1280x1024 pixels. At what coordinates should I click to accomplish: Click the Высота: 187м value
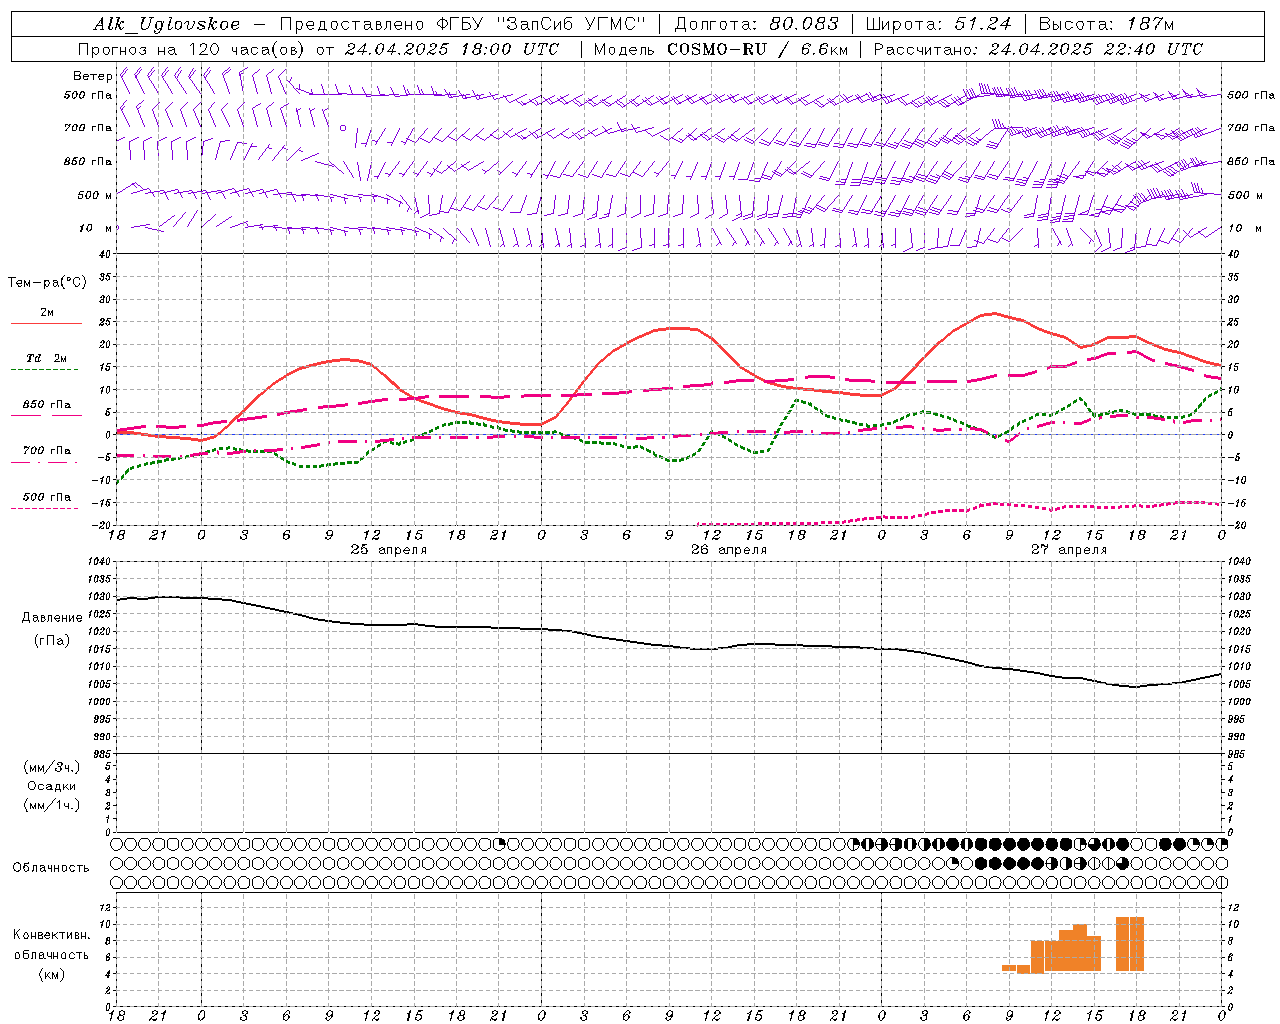click(1106, 24)
